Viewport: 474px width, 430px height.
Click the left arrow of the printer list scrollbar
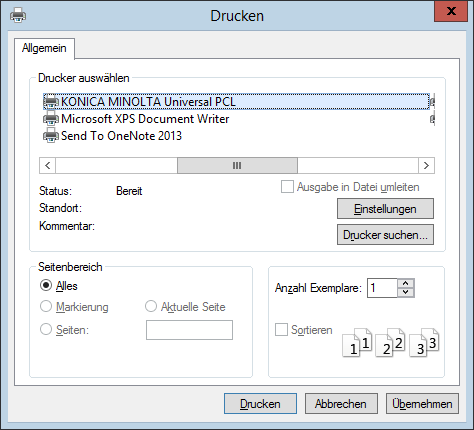click(48, 165)
